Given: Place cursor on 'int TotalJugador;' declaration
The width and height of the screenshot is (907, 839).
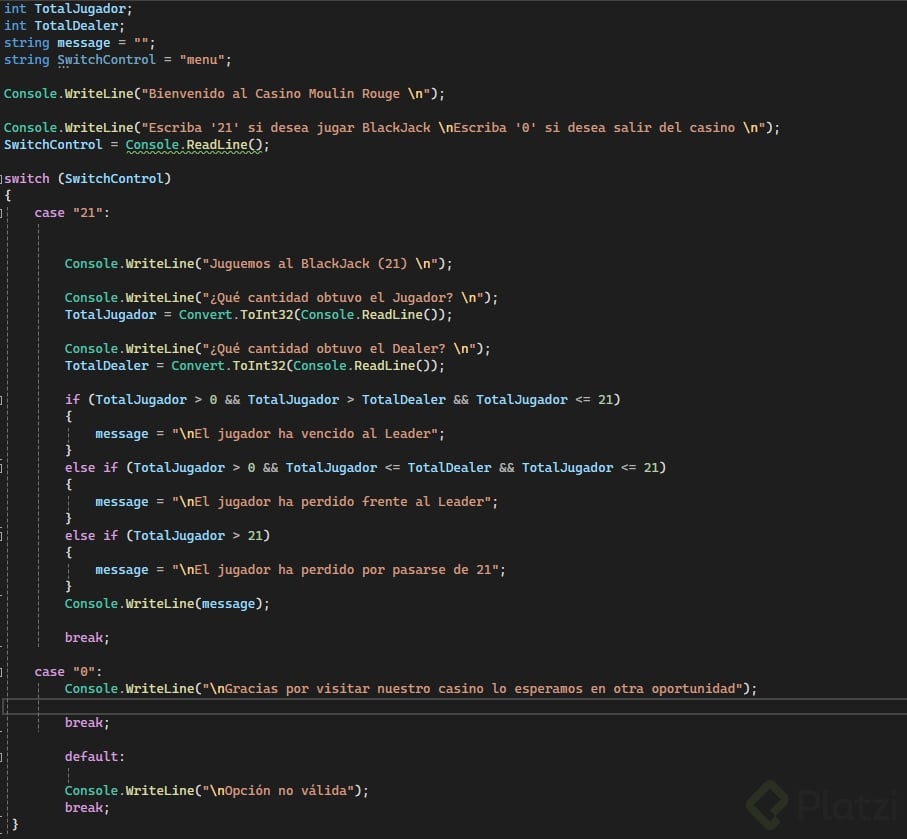Looking at the screenshot, I should coord(68,9).
